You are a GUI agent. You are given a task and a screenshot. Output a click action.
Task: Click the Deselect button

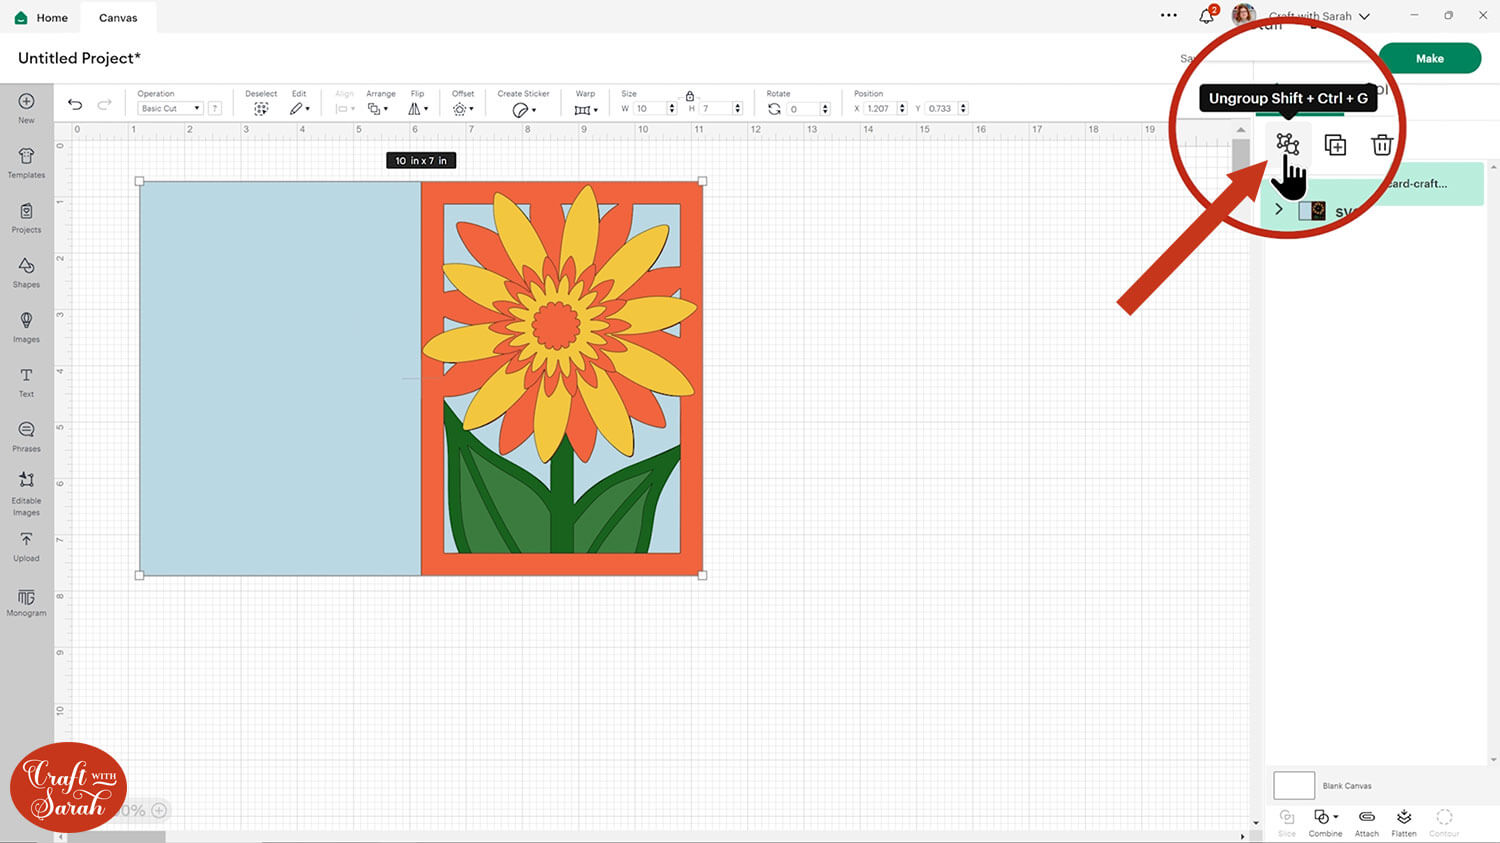(x=261, y=108)
